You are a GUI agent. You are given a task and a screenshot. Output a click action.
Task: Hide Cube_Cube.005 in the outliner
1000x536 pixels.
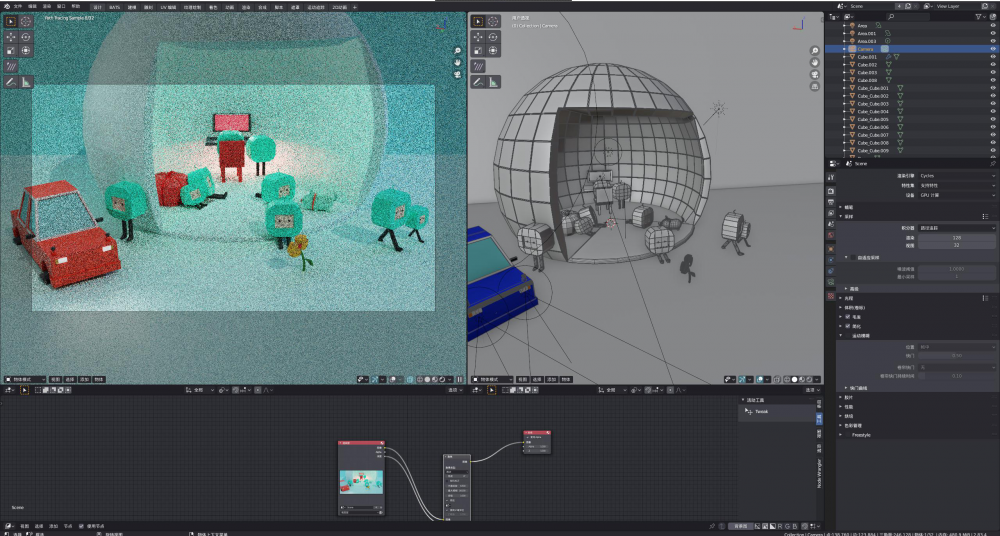point(993,119)
